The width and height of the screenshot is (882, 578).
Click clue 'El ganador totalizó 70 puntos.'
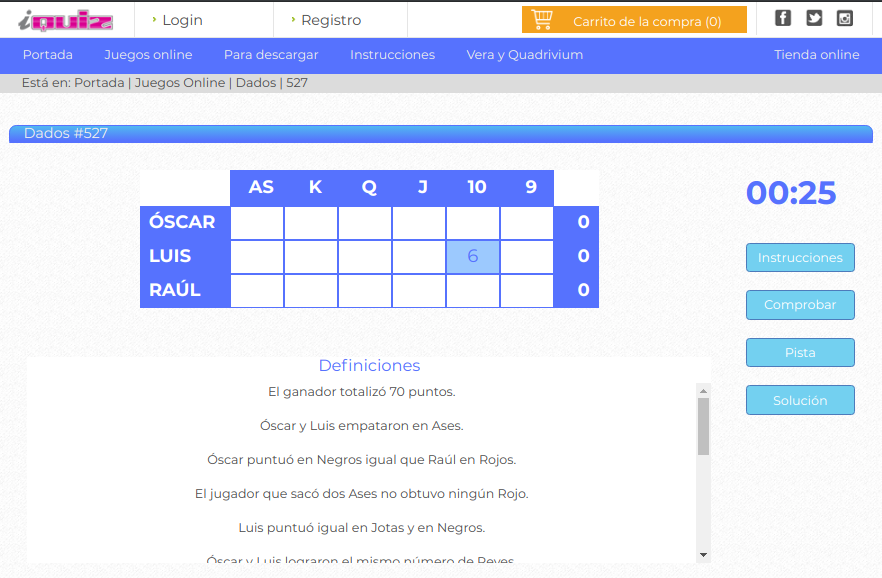click(x=362, y=392)
